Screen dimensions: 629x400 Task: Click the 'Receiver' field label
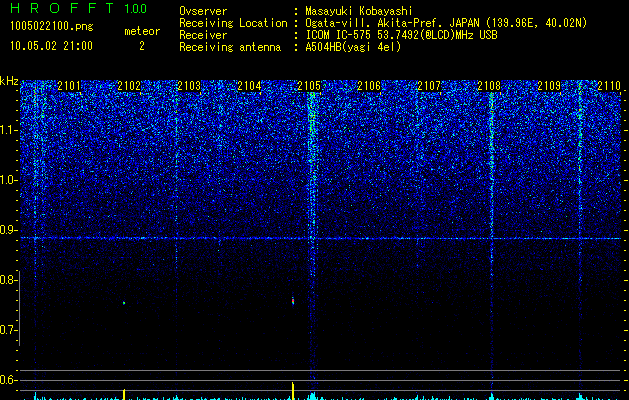pyautogui.click(x=203, y=35)
